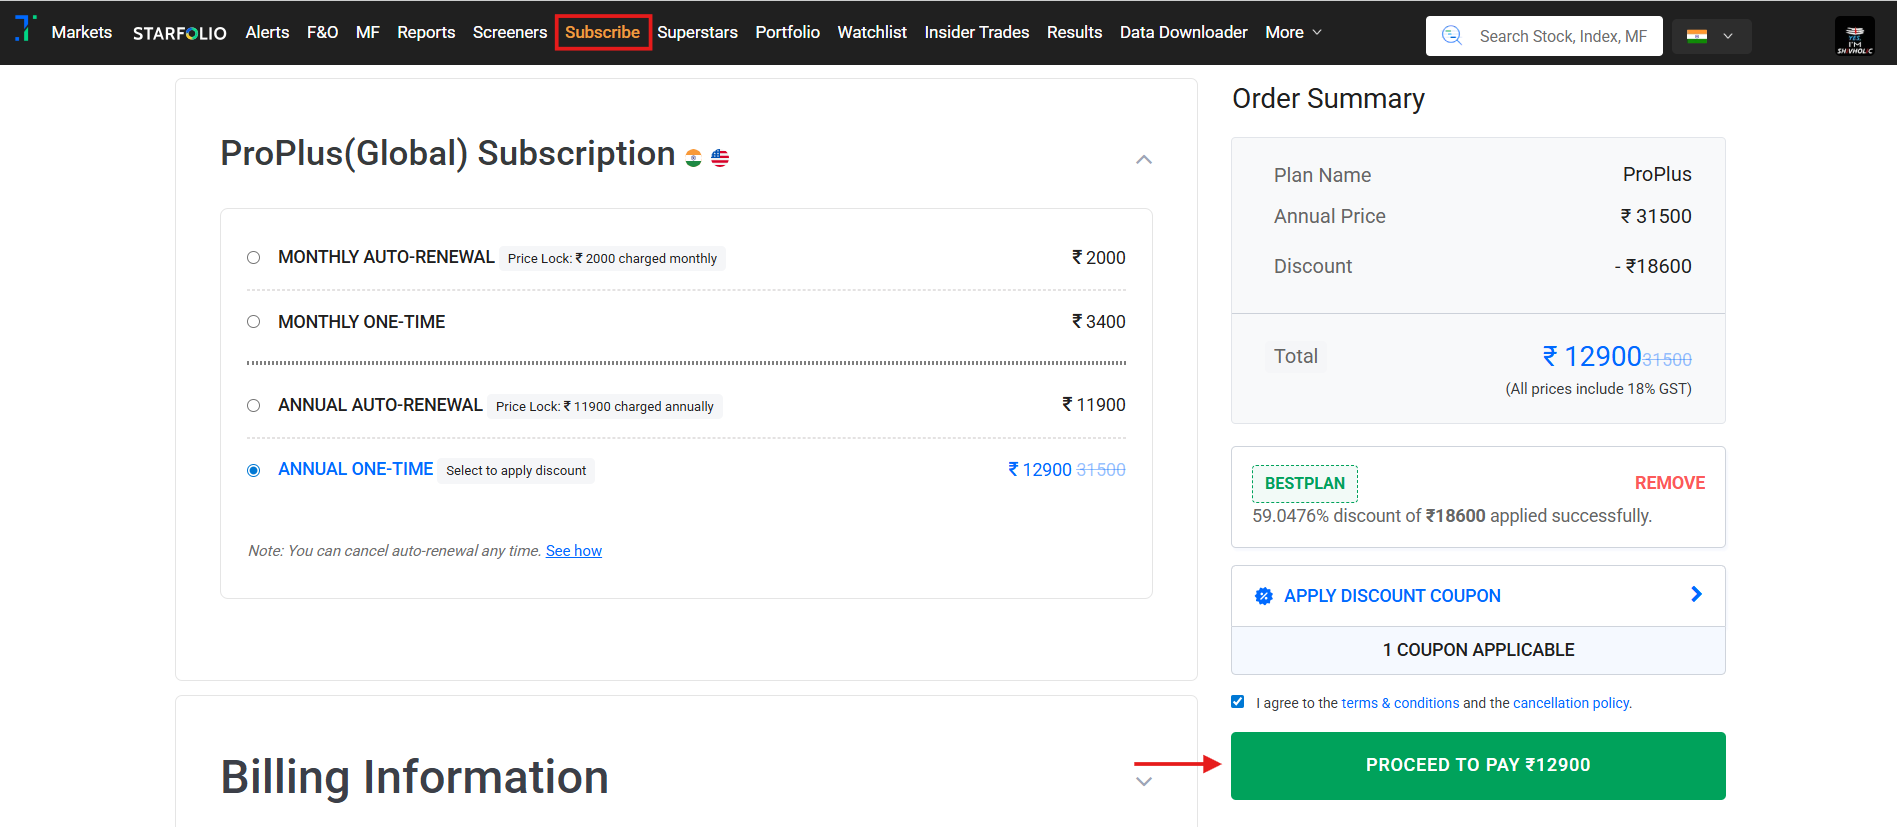
Task: Open the user profile avatar
Action: pos(1854,36)
